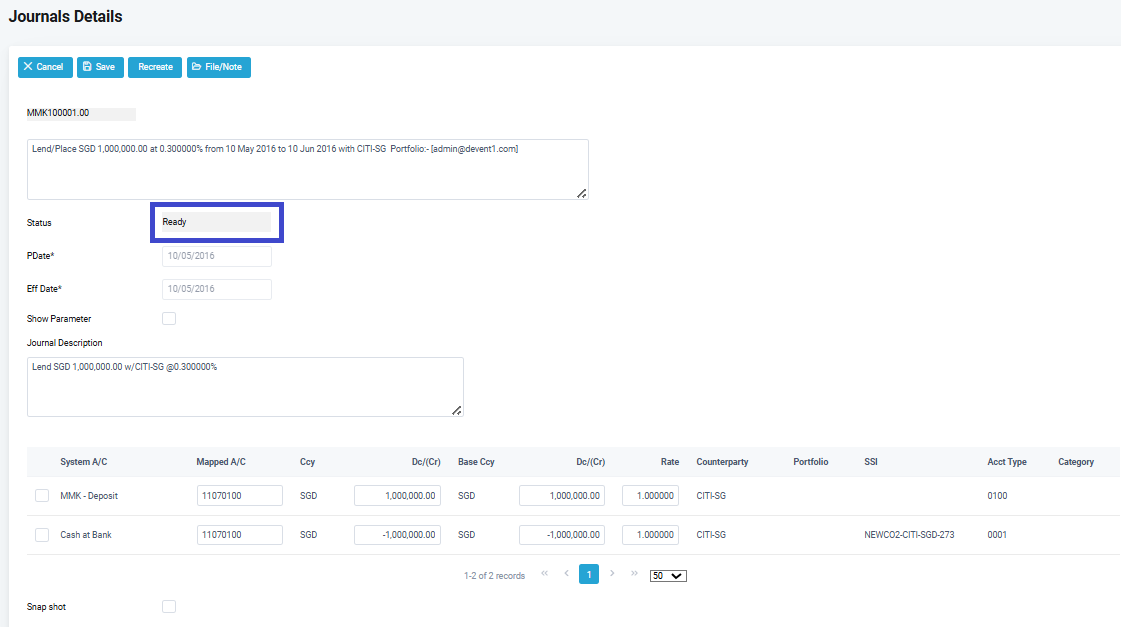Select the MMK - Deposit row checkbox
Screen dimensions: 1121x627
(42, 496)
